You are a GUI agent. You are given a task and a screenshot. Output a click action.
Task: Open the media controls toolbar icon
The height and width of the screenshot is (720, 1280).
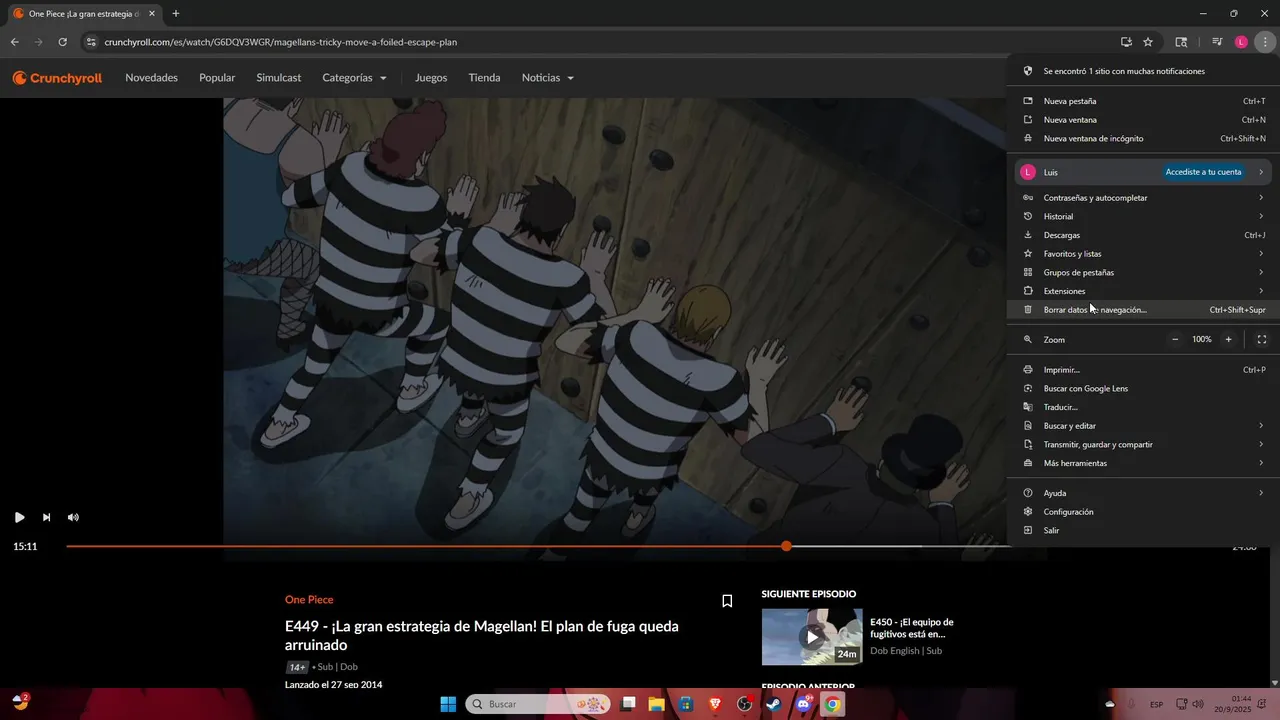(1216, 42)
